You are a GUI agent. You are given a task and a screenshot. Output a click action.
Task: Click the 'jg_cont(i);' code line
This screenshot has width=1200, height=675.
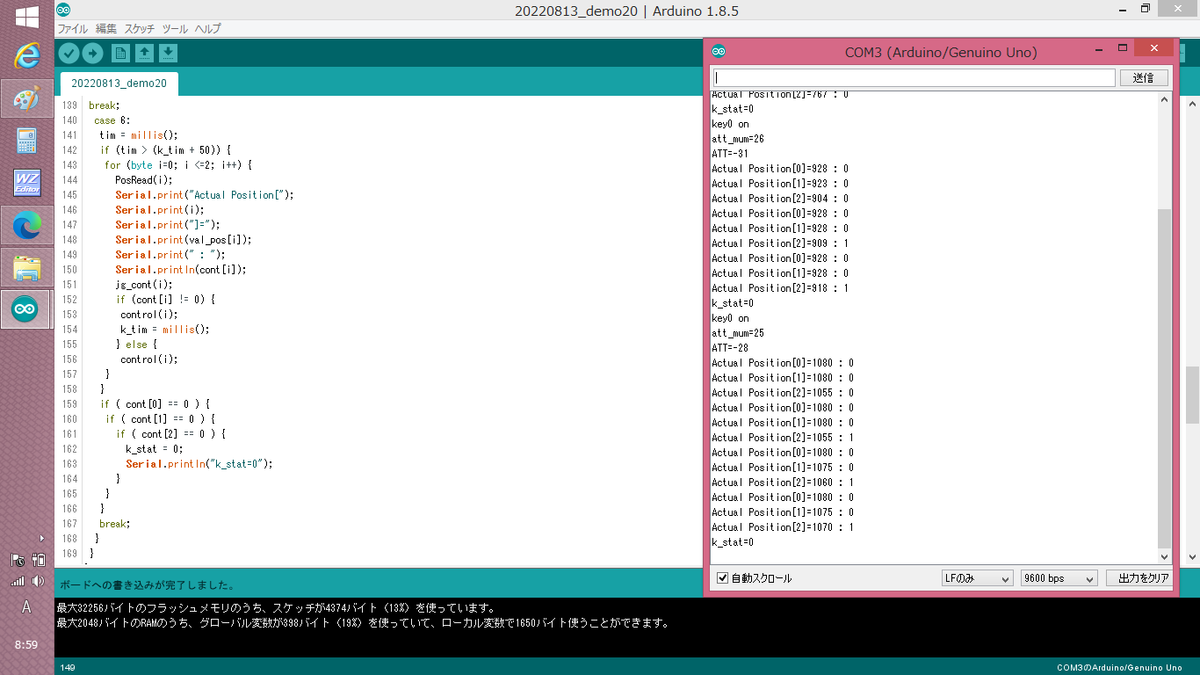pyautogui.click(x=143, y=284)
